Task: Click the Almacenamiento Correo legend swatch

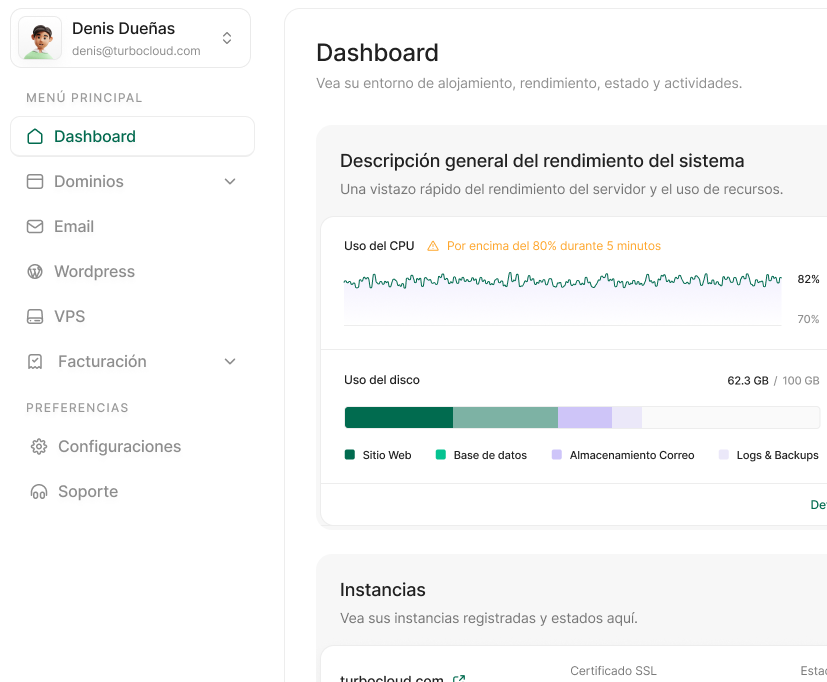Action: [556, 455]
